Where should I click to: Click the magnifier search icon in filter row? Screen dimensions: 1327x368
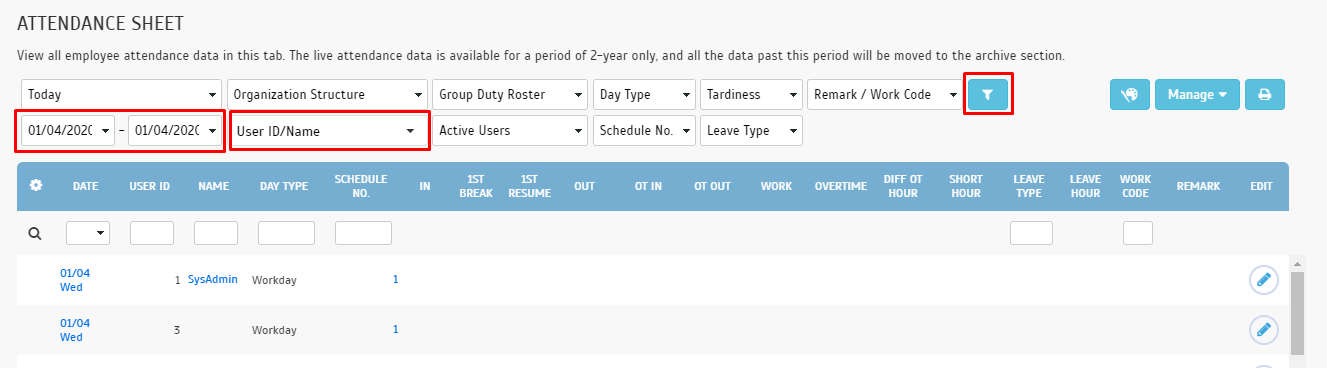(x=35, y=233)
